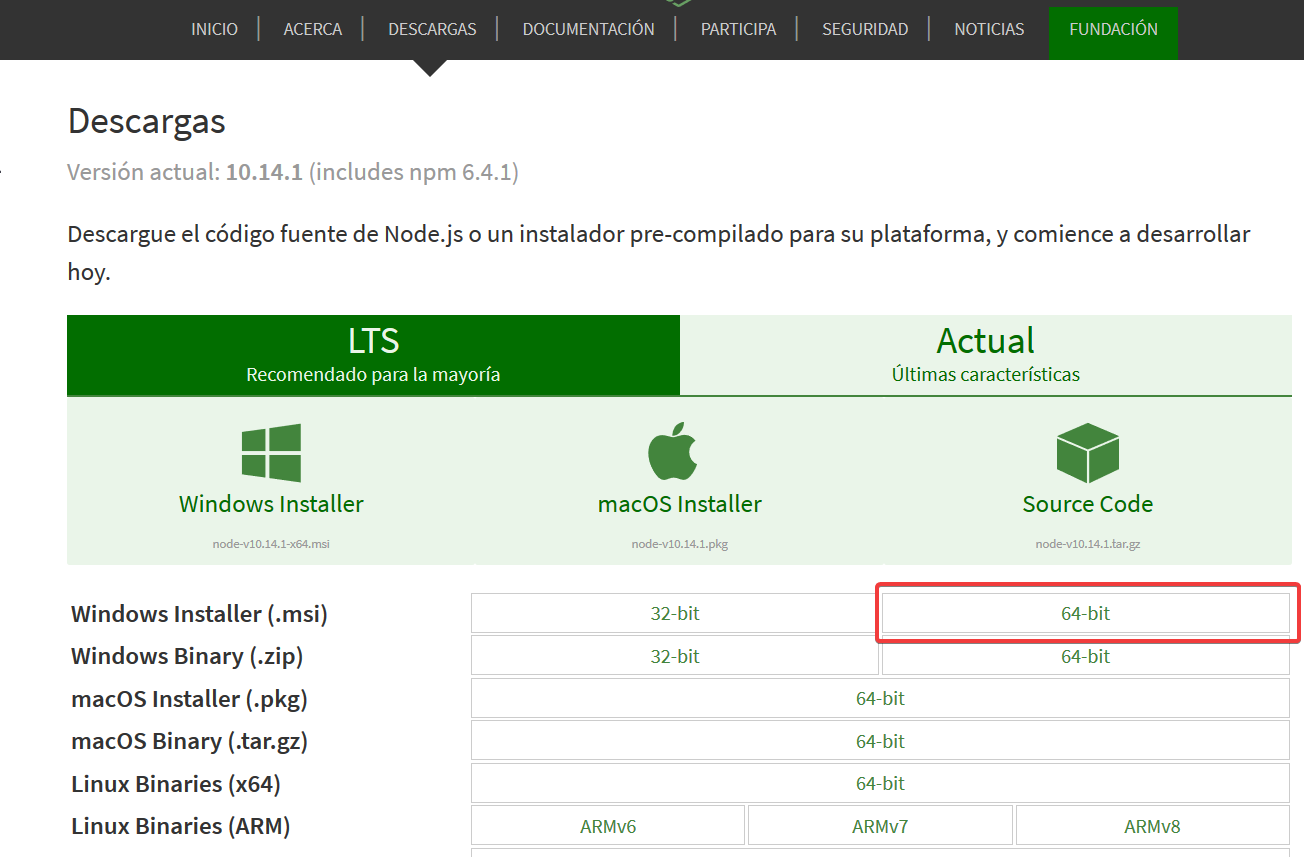Click the Windows Installer link
1304x857 pixels.
[x=271, y=504]
